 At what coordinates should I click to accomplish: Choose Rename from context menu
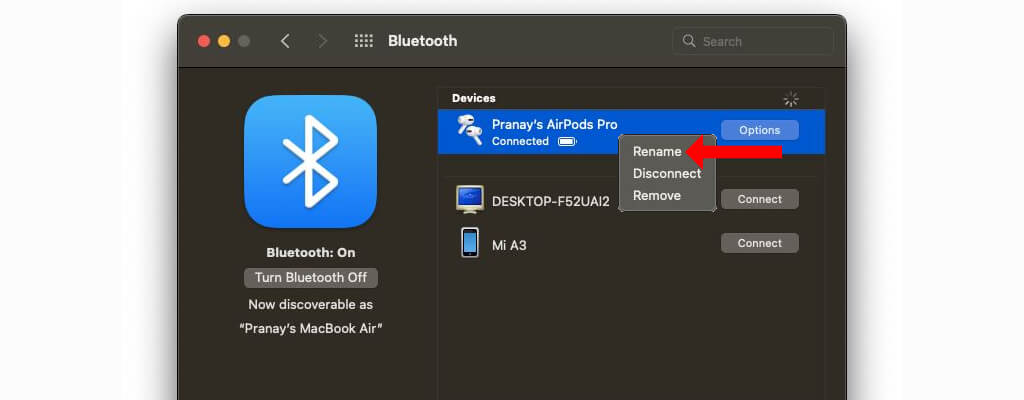[x=657, y=152]
